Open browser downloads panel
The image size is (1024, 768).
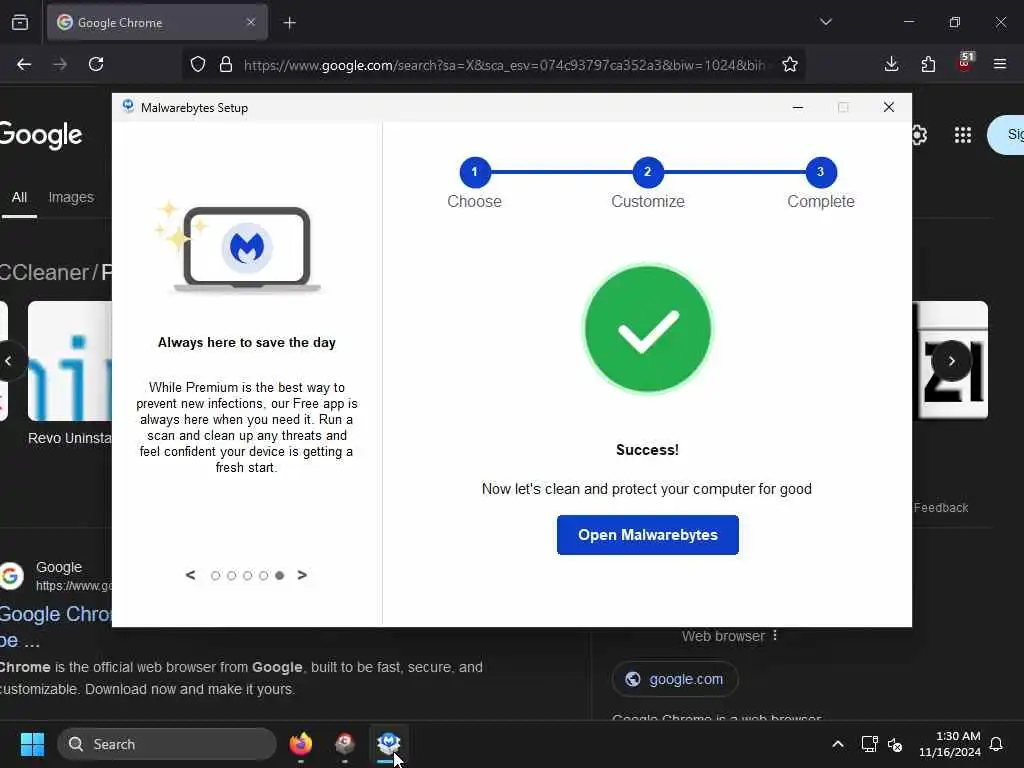(x=891, y=64)
